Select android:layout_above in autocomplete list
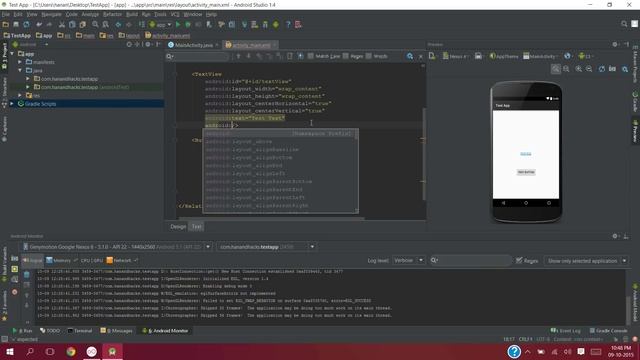Image resolution: width=640 pixels, height=360 pixels. 280,142
